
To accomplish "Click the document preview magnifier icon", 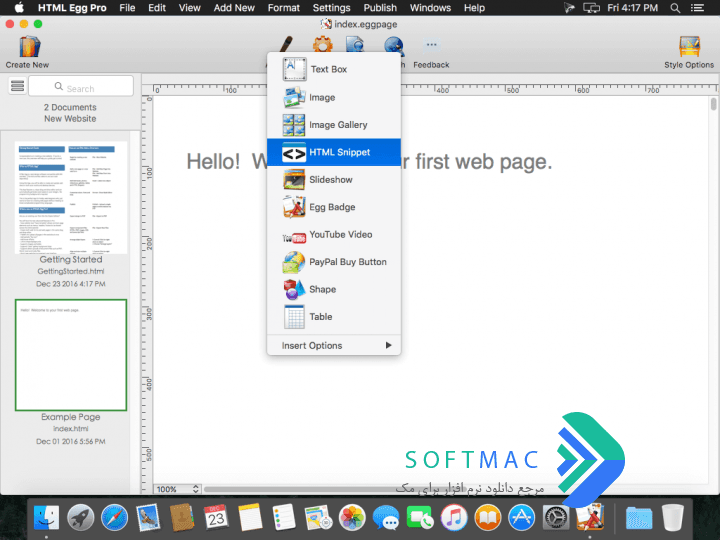I will pyautogui.click(x=355, y=45).
